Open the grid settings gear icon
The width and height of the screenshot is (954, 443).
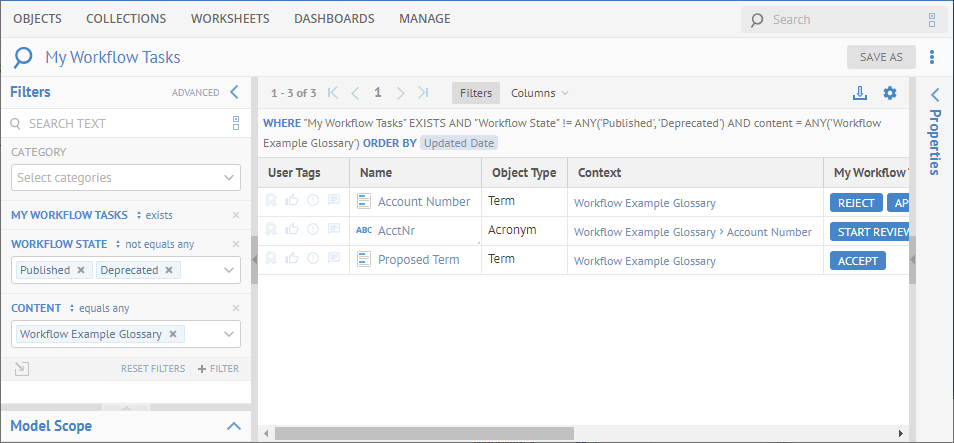[890, 93]
